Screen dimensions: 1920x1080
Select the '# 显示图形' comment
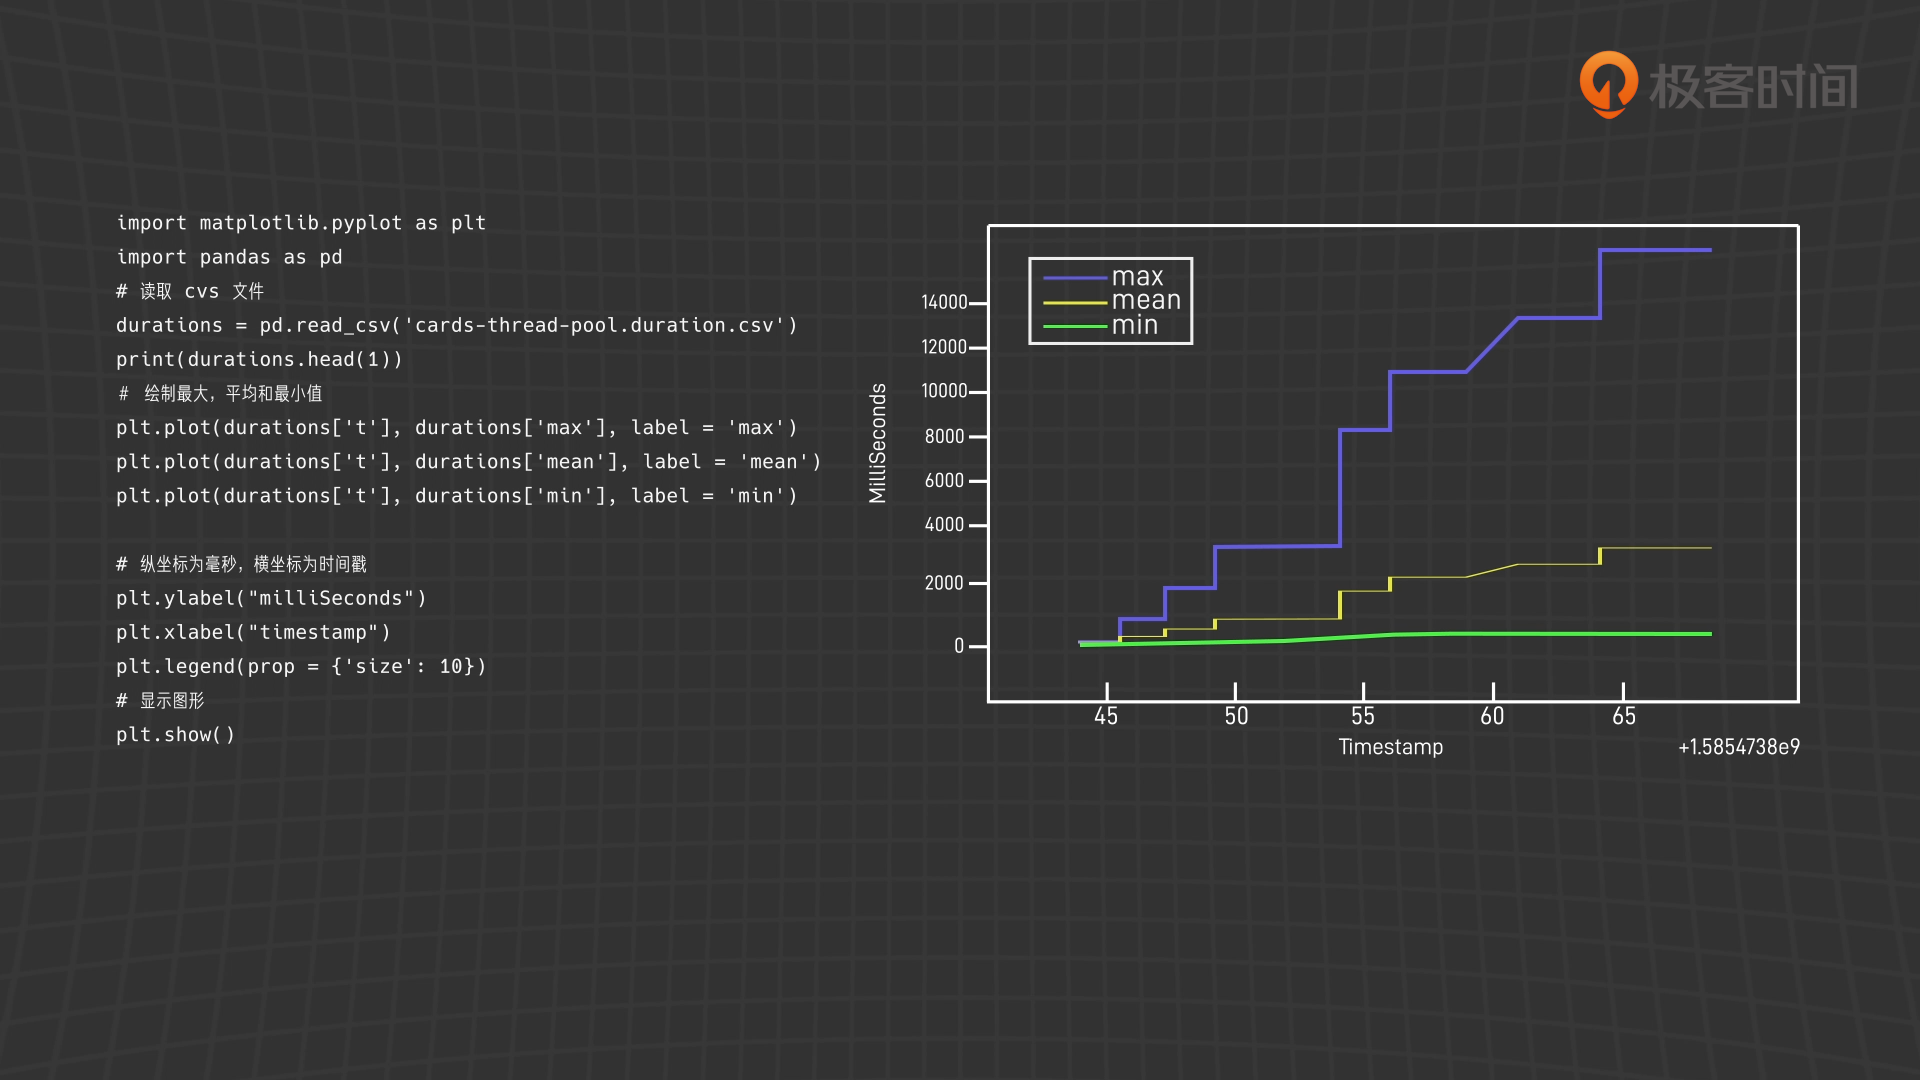tap(160, 701)
